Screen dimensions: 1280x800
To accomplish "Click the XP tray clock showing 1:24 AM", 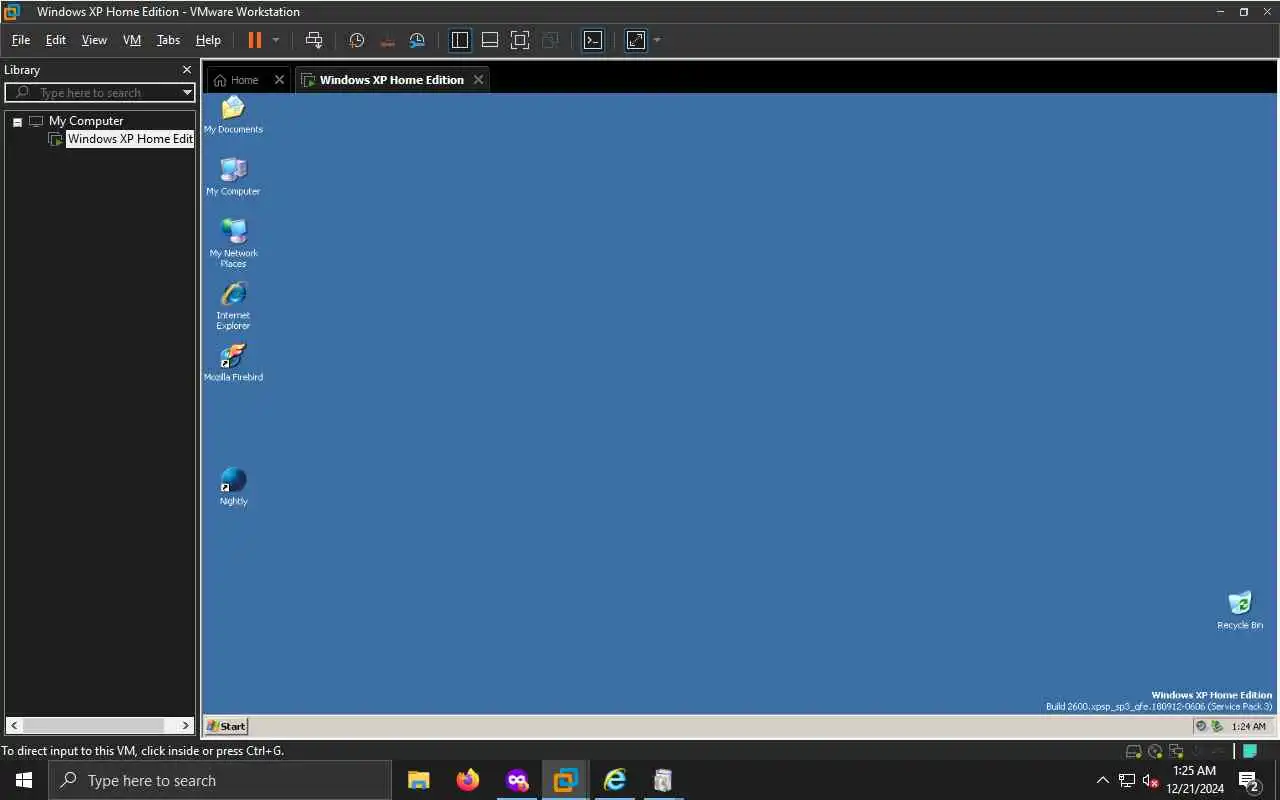I will (1249, 727).
